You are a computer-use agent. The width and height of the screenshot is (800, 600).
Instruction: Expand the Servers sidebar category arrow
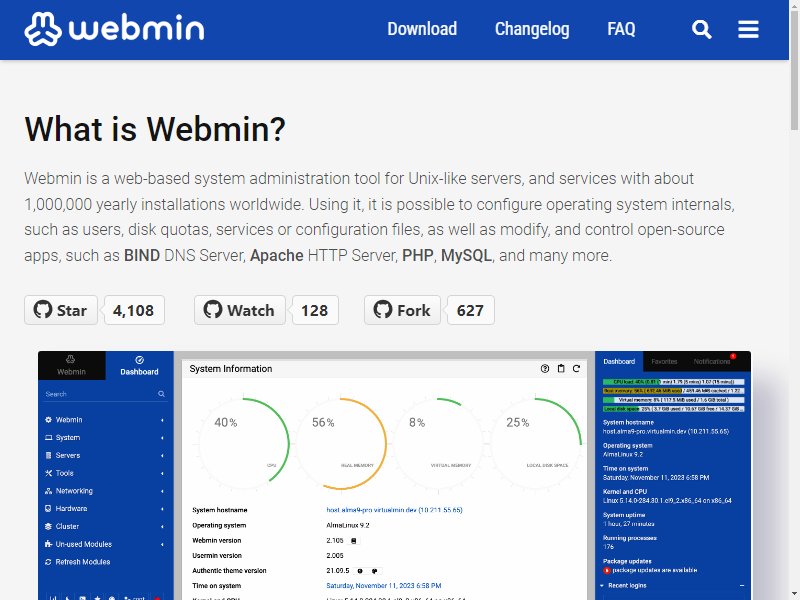[162, 456]
